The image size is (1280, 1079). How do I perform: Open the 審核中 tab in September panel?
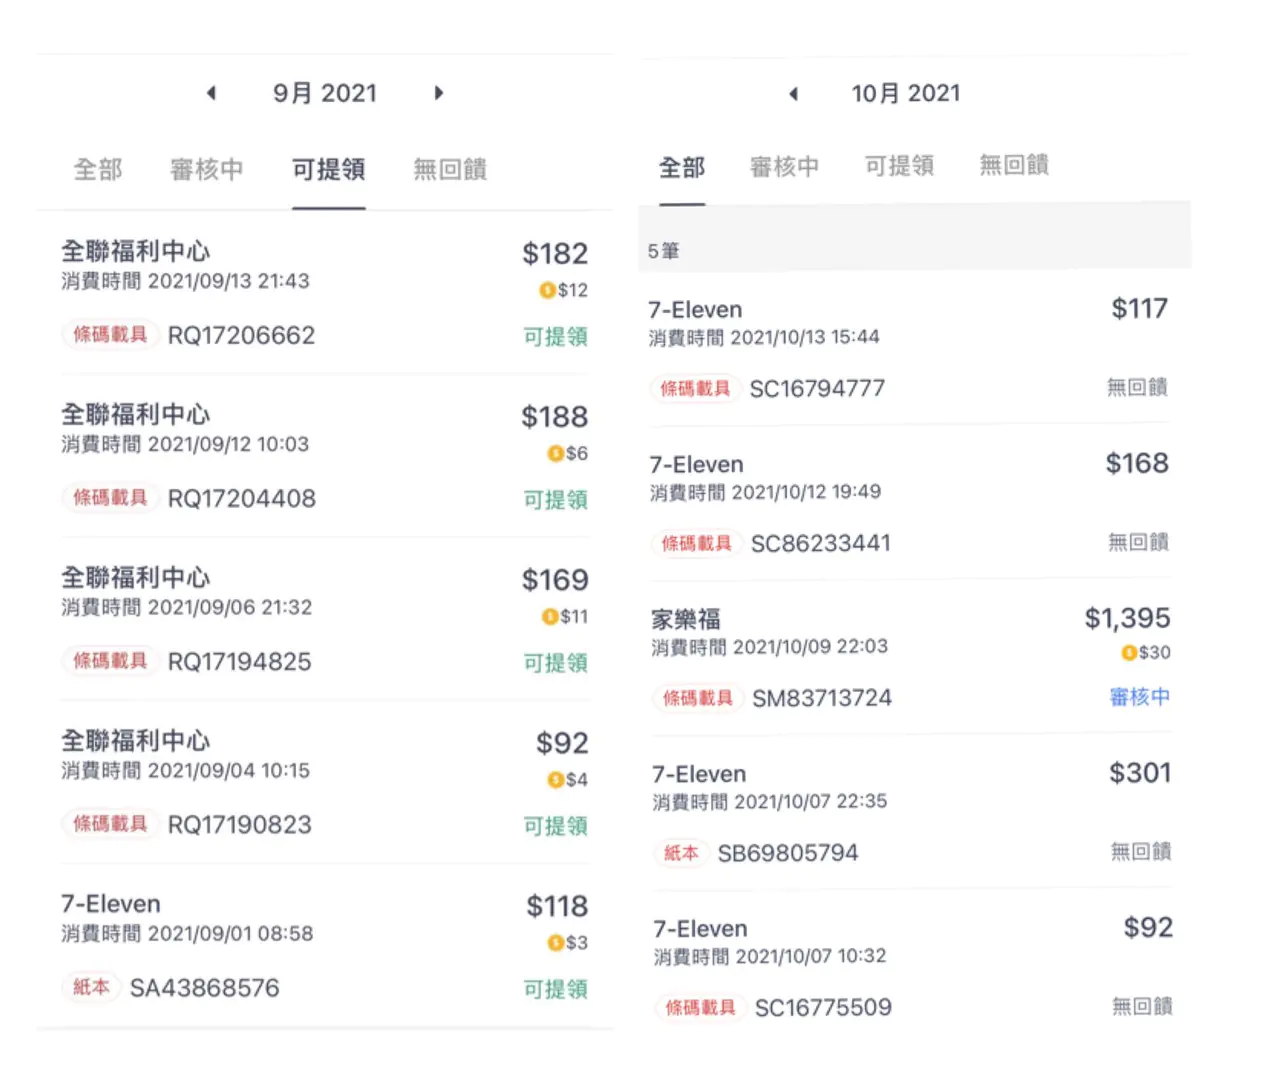tap(207, 170)
